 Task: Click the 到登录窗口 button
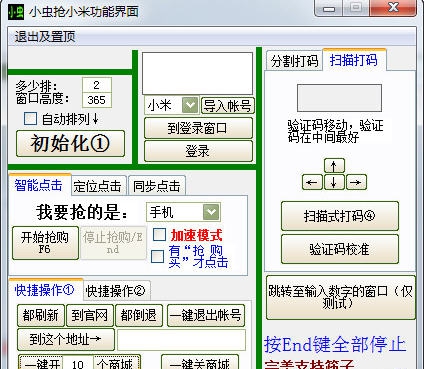point(198,128)
